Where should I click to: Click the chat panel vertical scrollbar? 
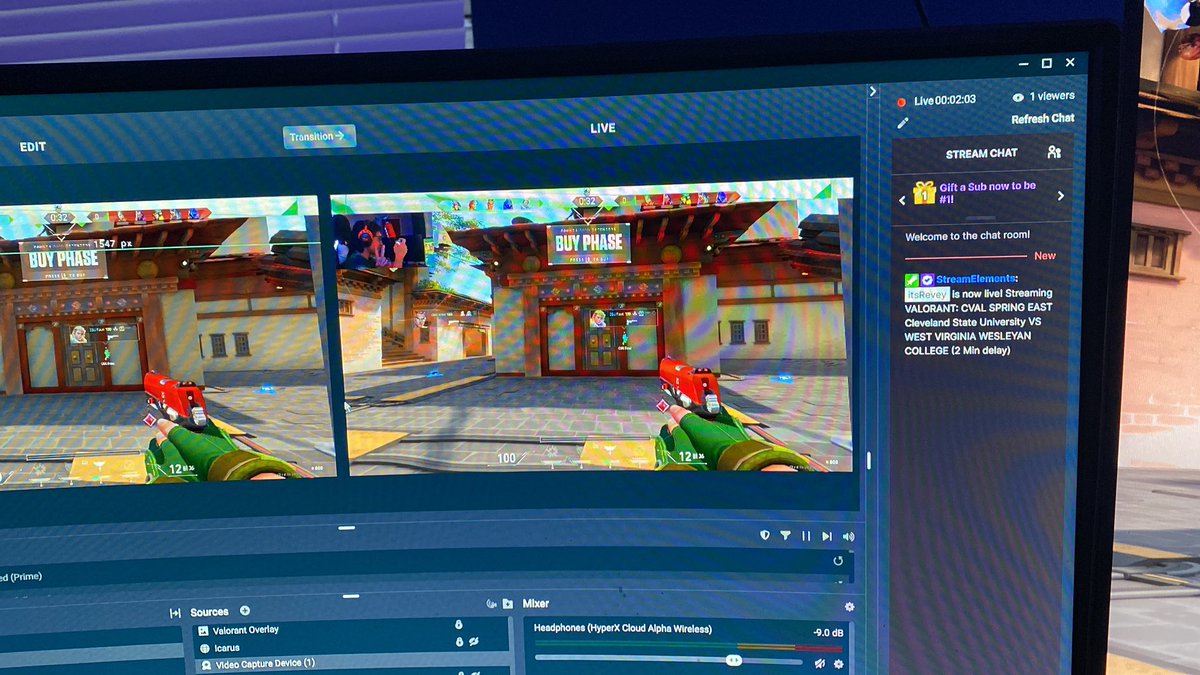[x=868, y=461]
